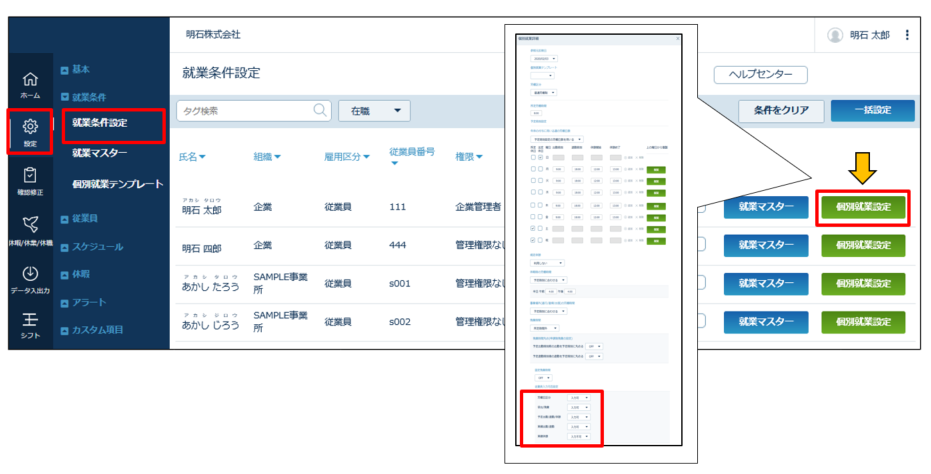931x474 pixels.
Task: Click 就業マスター button for あかし じろう row
Action: point(766,322)
